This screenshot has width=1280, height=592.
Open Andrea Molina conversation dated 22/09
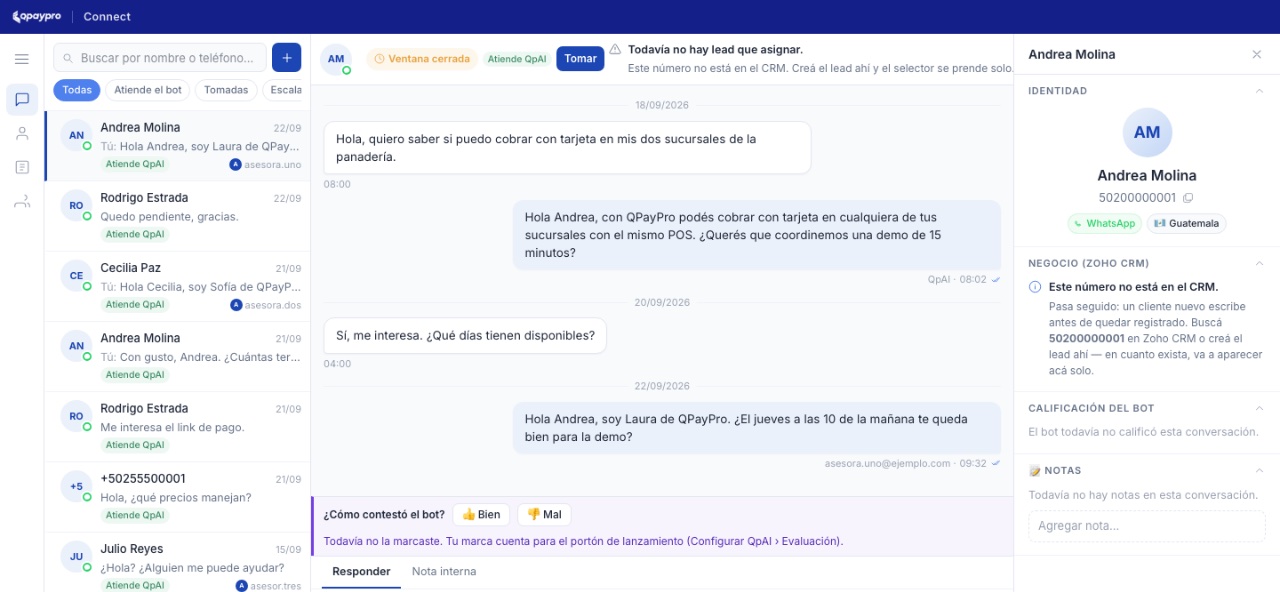click(x=178, y=146)
